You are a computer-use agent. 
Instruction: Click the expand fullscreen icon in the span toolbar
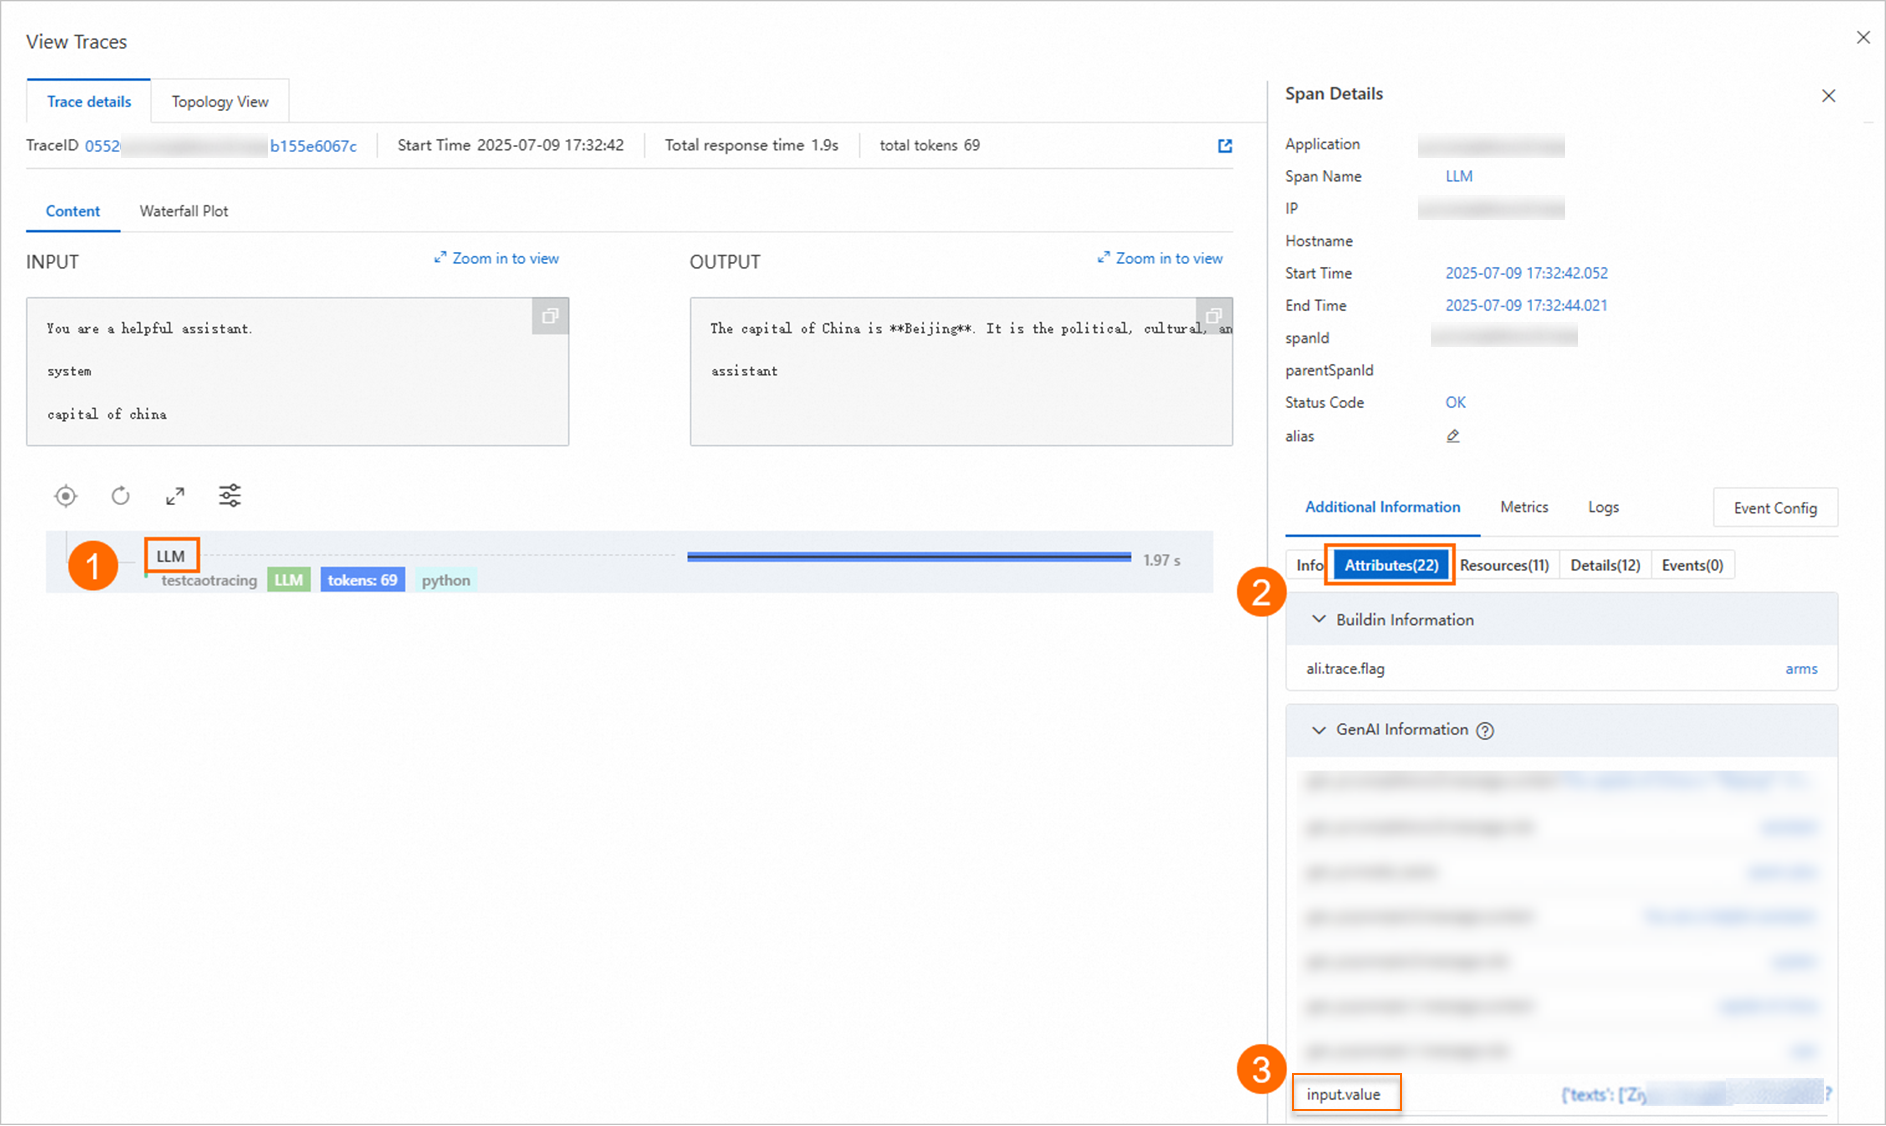click(x=175, y=496)
